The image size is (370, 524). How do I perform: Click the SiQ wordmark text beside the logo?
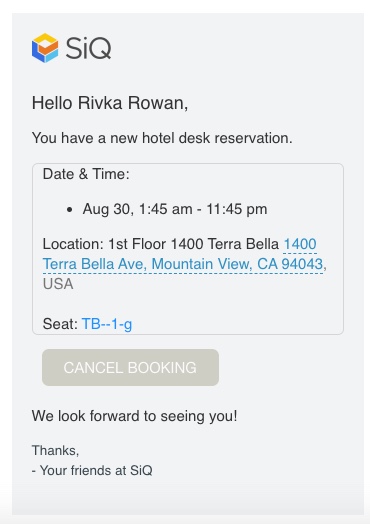pyautogui.click(x=88, y=48)
